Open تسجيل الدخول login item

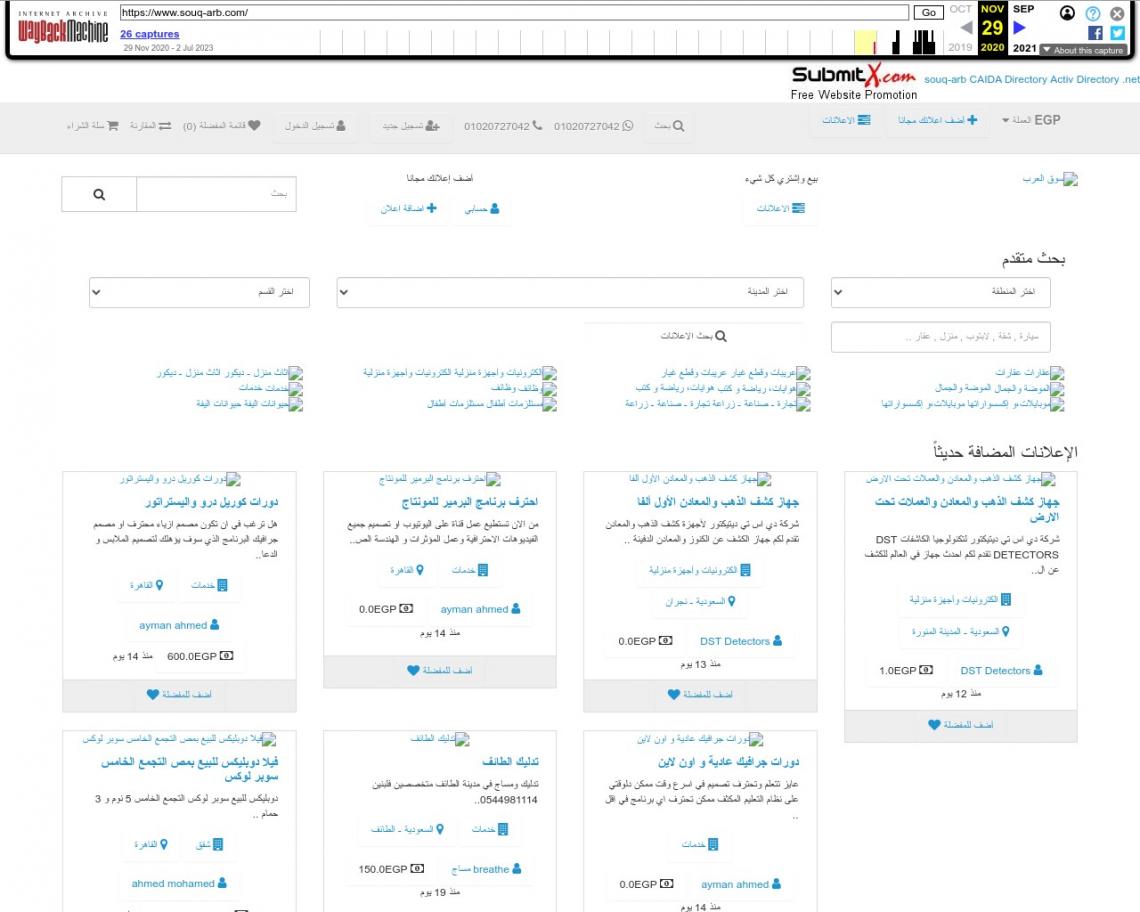point(315,126)
